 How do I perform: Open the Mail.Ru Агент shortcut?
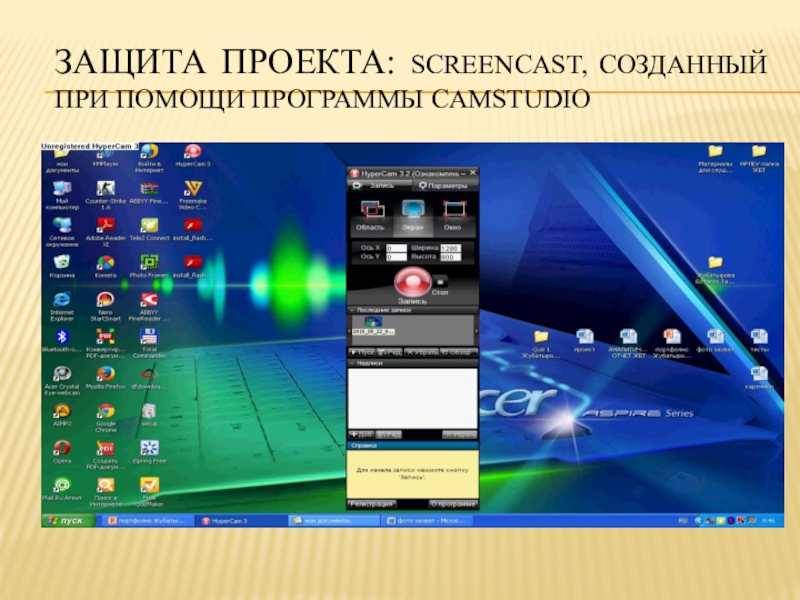[62, 489]
